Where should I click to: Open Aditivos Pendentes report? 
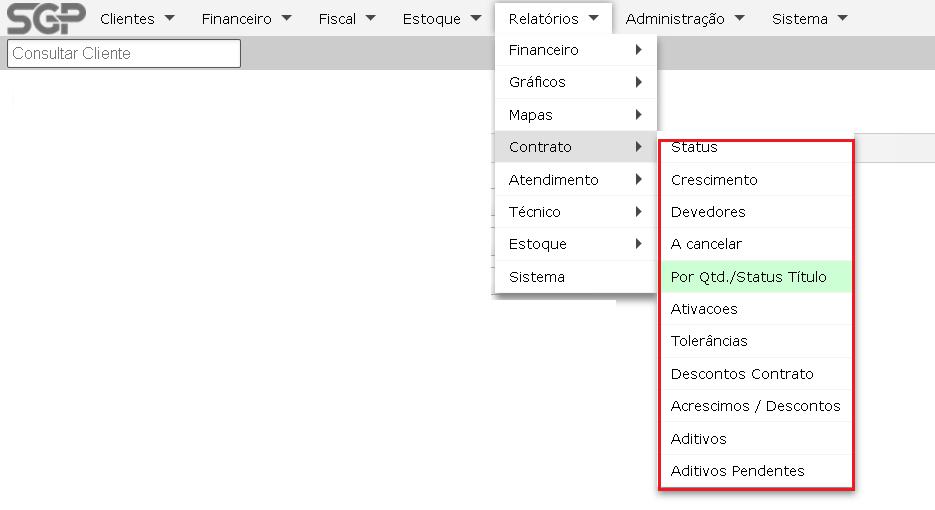[737, 471]
